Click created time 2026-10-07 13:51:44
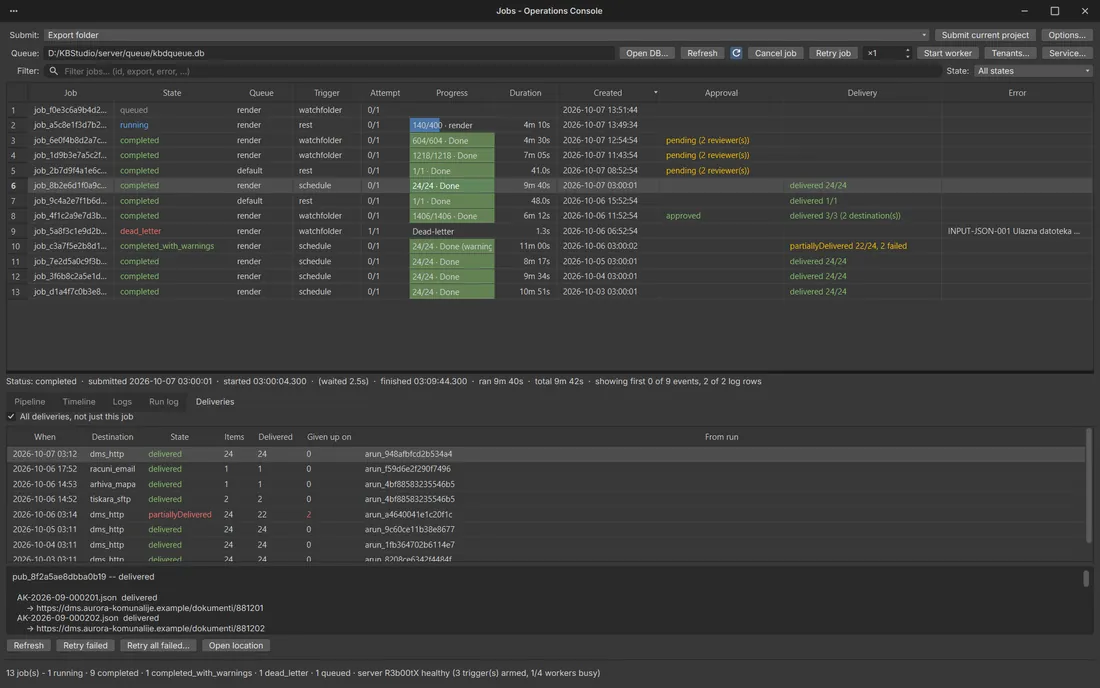Screen dimensions: 1100x688 point(600,110)
